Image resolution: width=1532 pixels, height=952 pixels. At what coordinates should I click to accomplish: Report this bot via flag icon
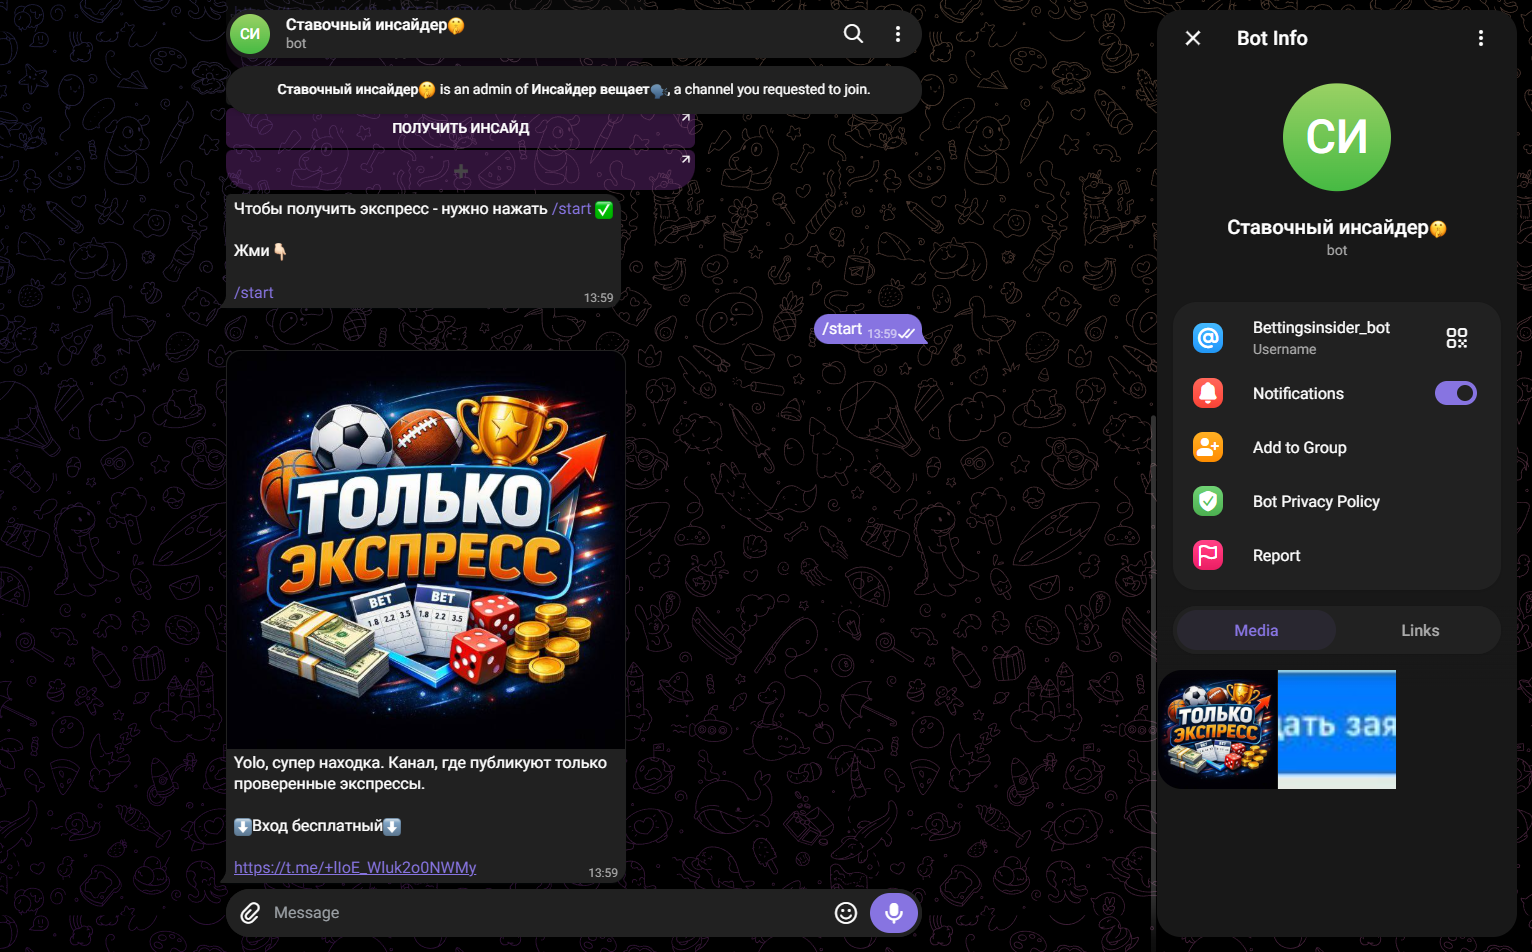coord(1208,555)
